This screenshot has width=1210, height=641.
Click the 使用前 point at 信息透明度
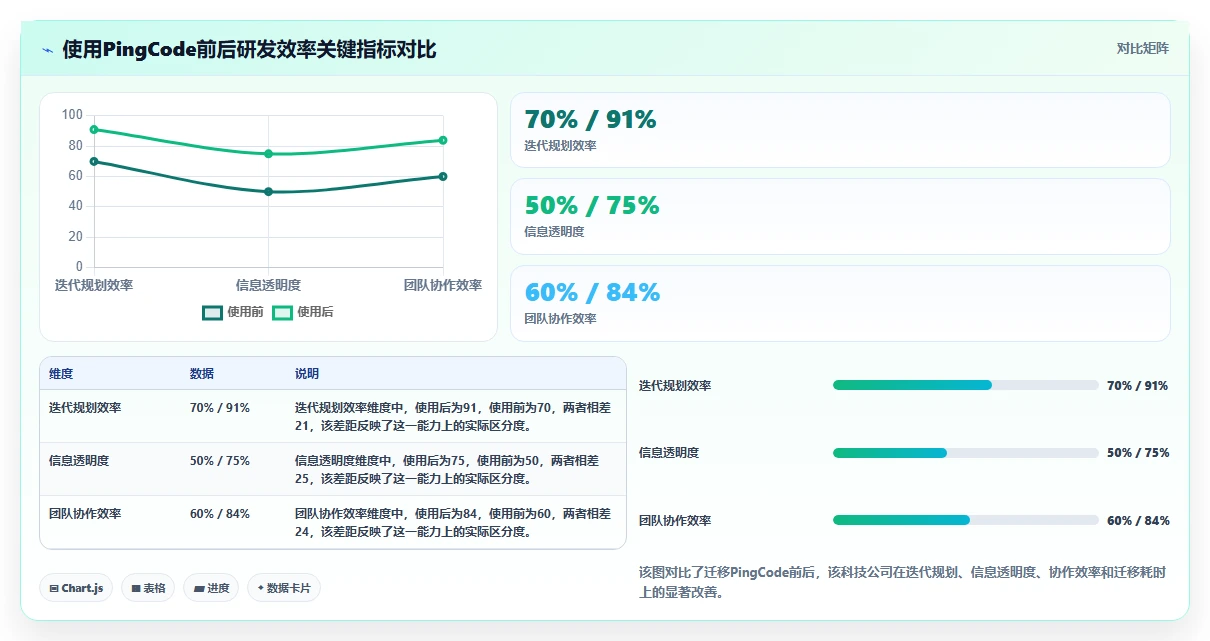tap(268, 191)
